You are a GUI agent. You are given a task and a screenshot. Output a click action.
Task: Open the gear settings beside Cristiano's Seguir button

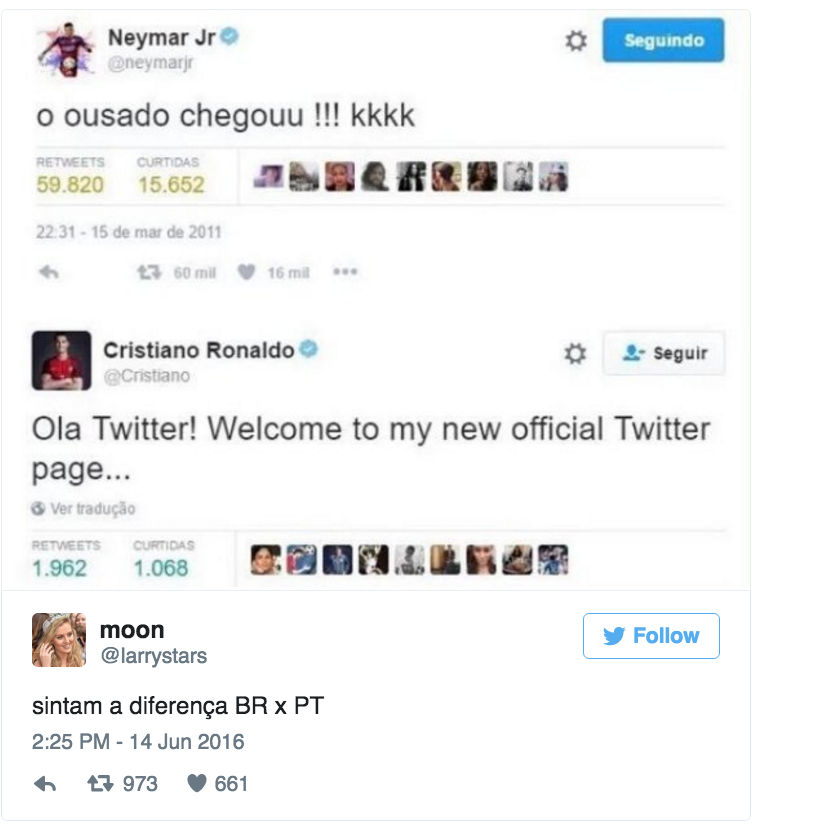(575, 353)
